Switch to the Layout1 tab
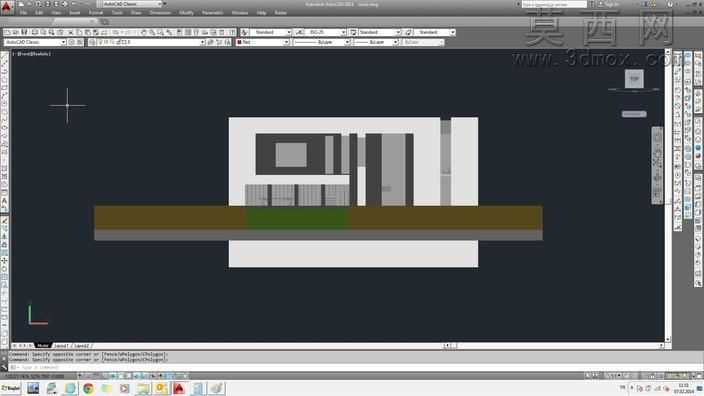Viewport: 704px width, 396px height. pos(62,346)
